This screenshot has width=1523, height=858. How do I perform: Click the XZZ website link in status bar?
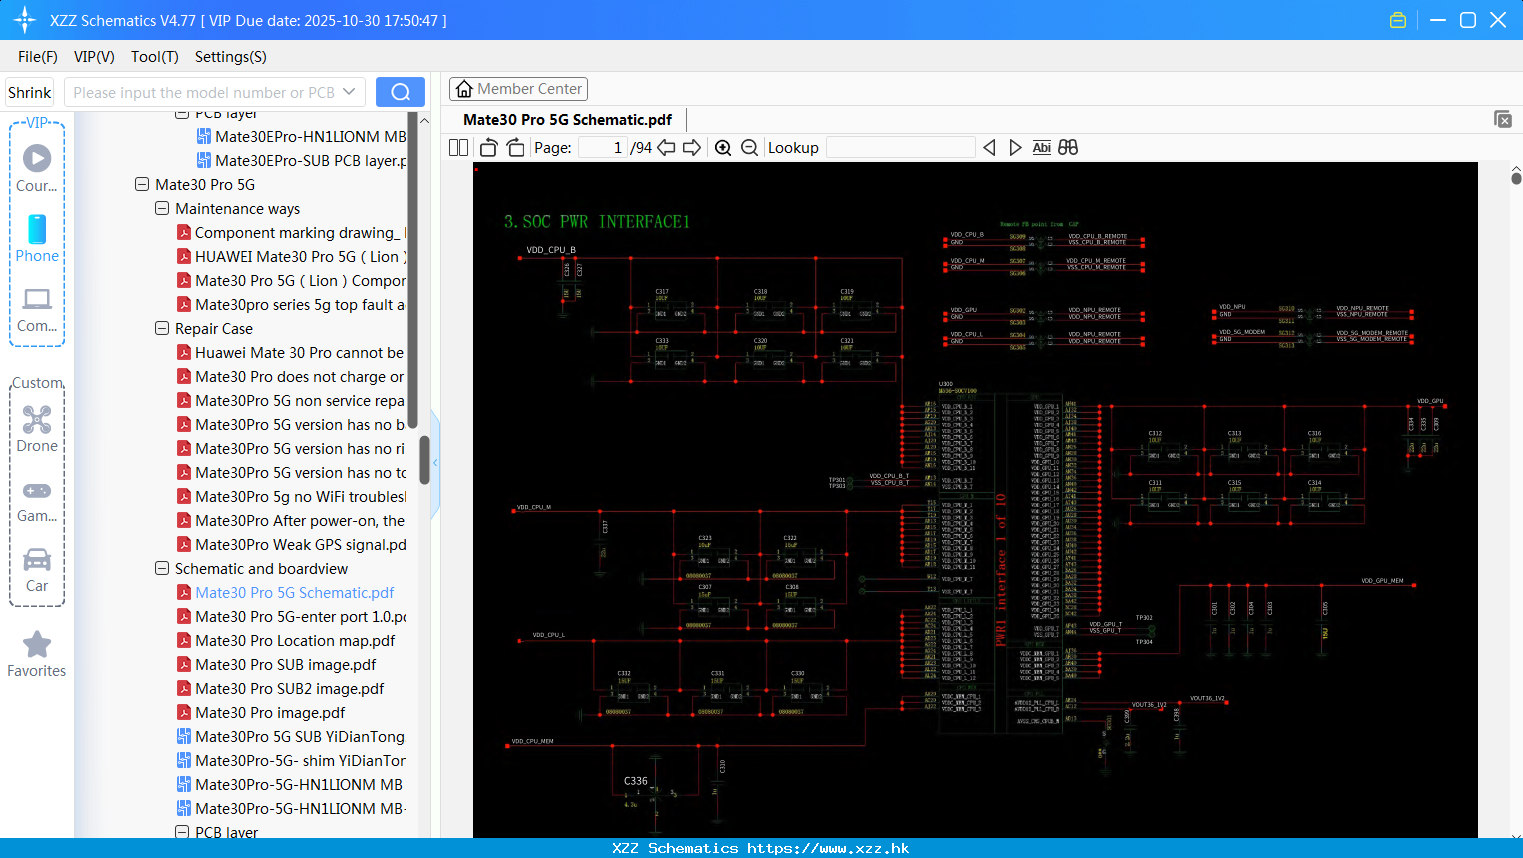pos(828,848)
